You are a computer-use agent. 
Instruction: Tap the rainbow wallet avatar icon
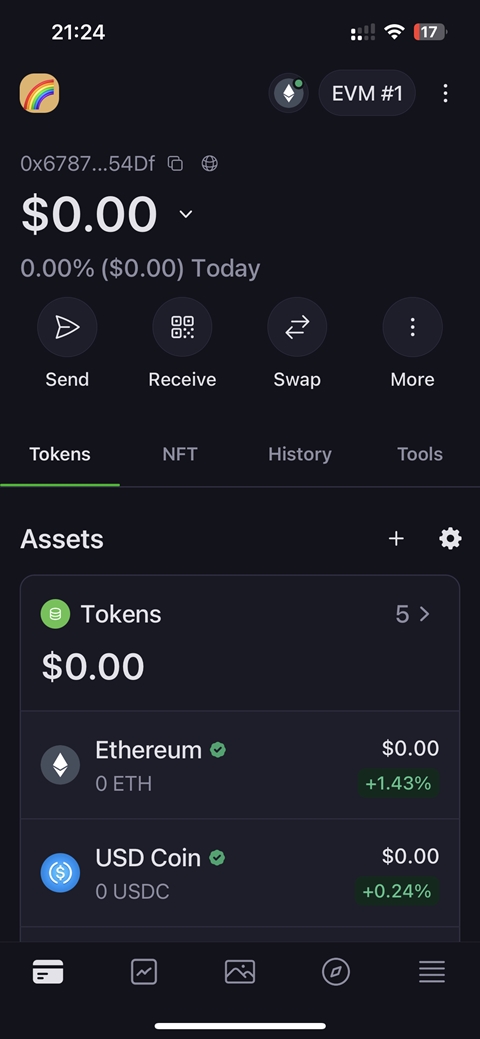click(x=39, y=93)
